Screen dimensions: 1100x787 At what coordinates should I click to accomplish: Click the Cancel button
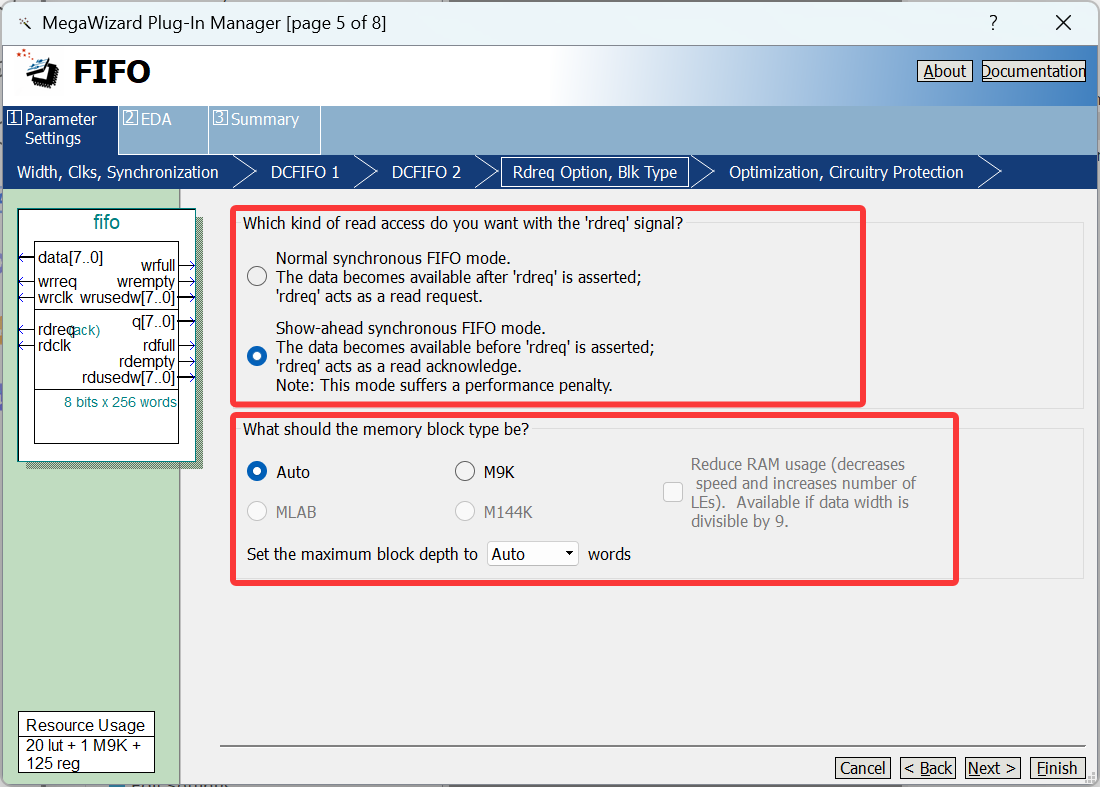862,768
